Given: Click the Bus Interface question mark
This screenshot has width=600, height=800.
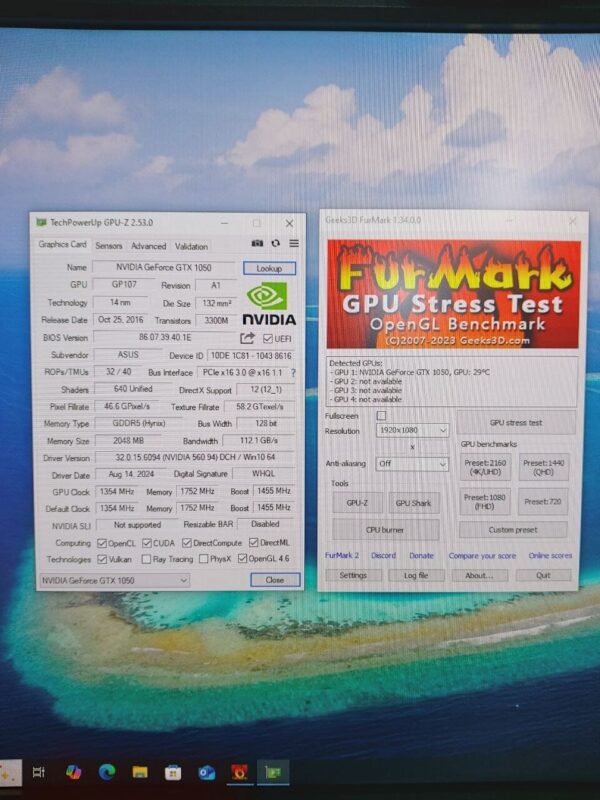Looking at the screenshot, I should click(293, 372).
